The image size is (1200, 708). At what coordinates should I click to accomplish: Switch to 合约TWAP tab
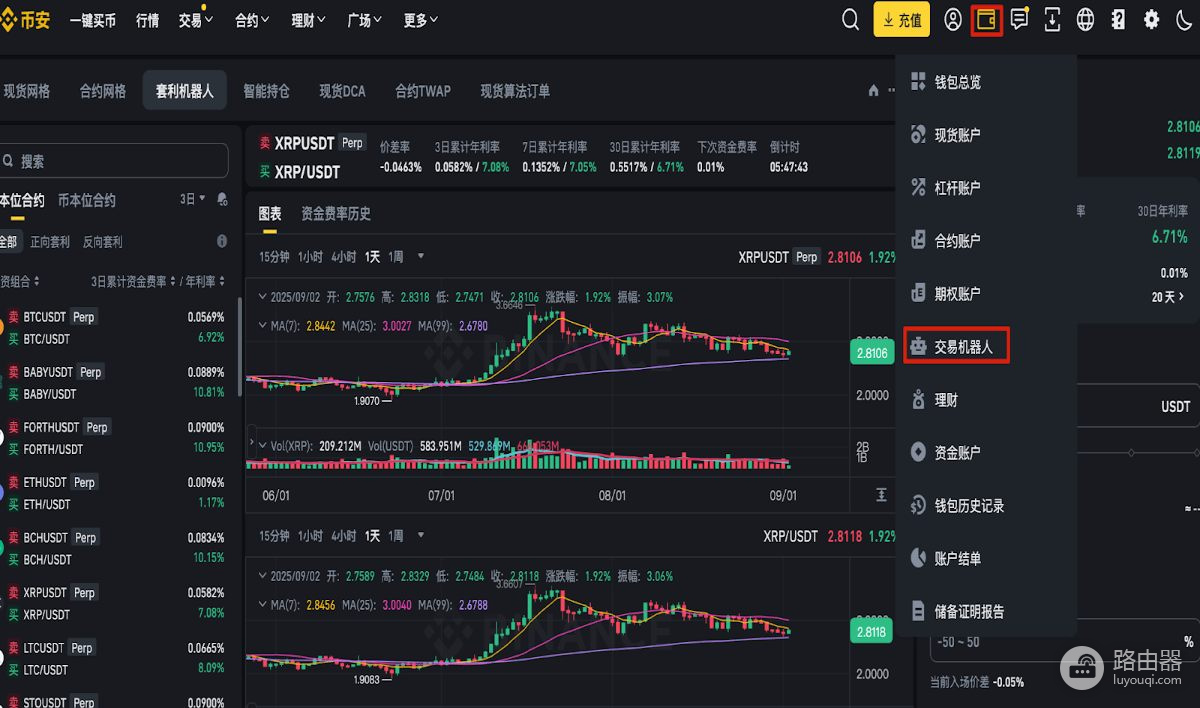(423, 91)
